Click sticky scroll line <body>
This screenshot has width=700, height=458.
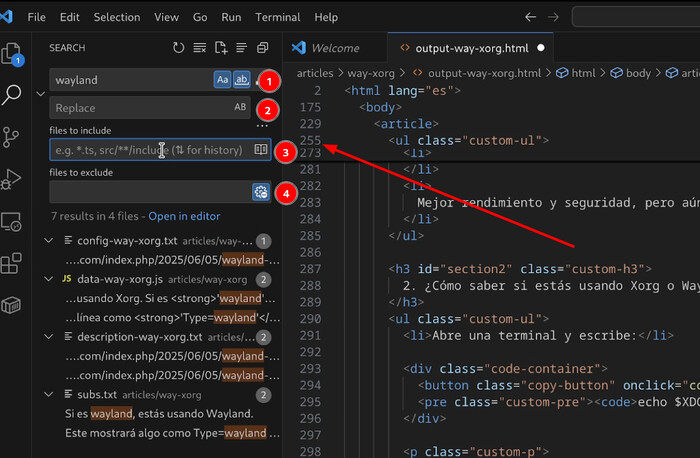click(x=380, y=107)
